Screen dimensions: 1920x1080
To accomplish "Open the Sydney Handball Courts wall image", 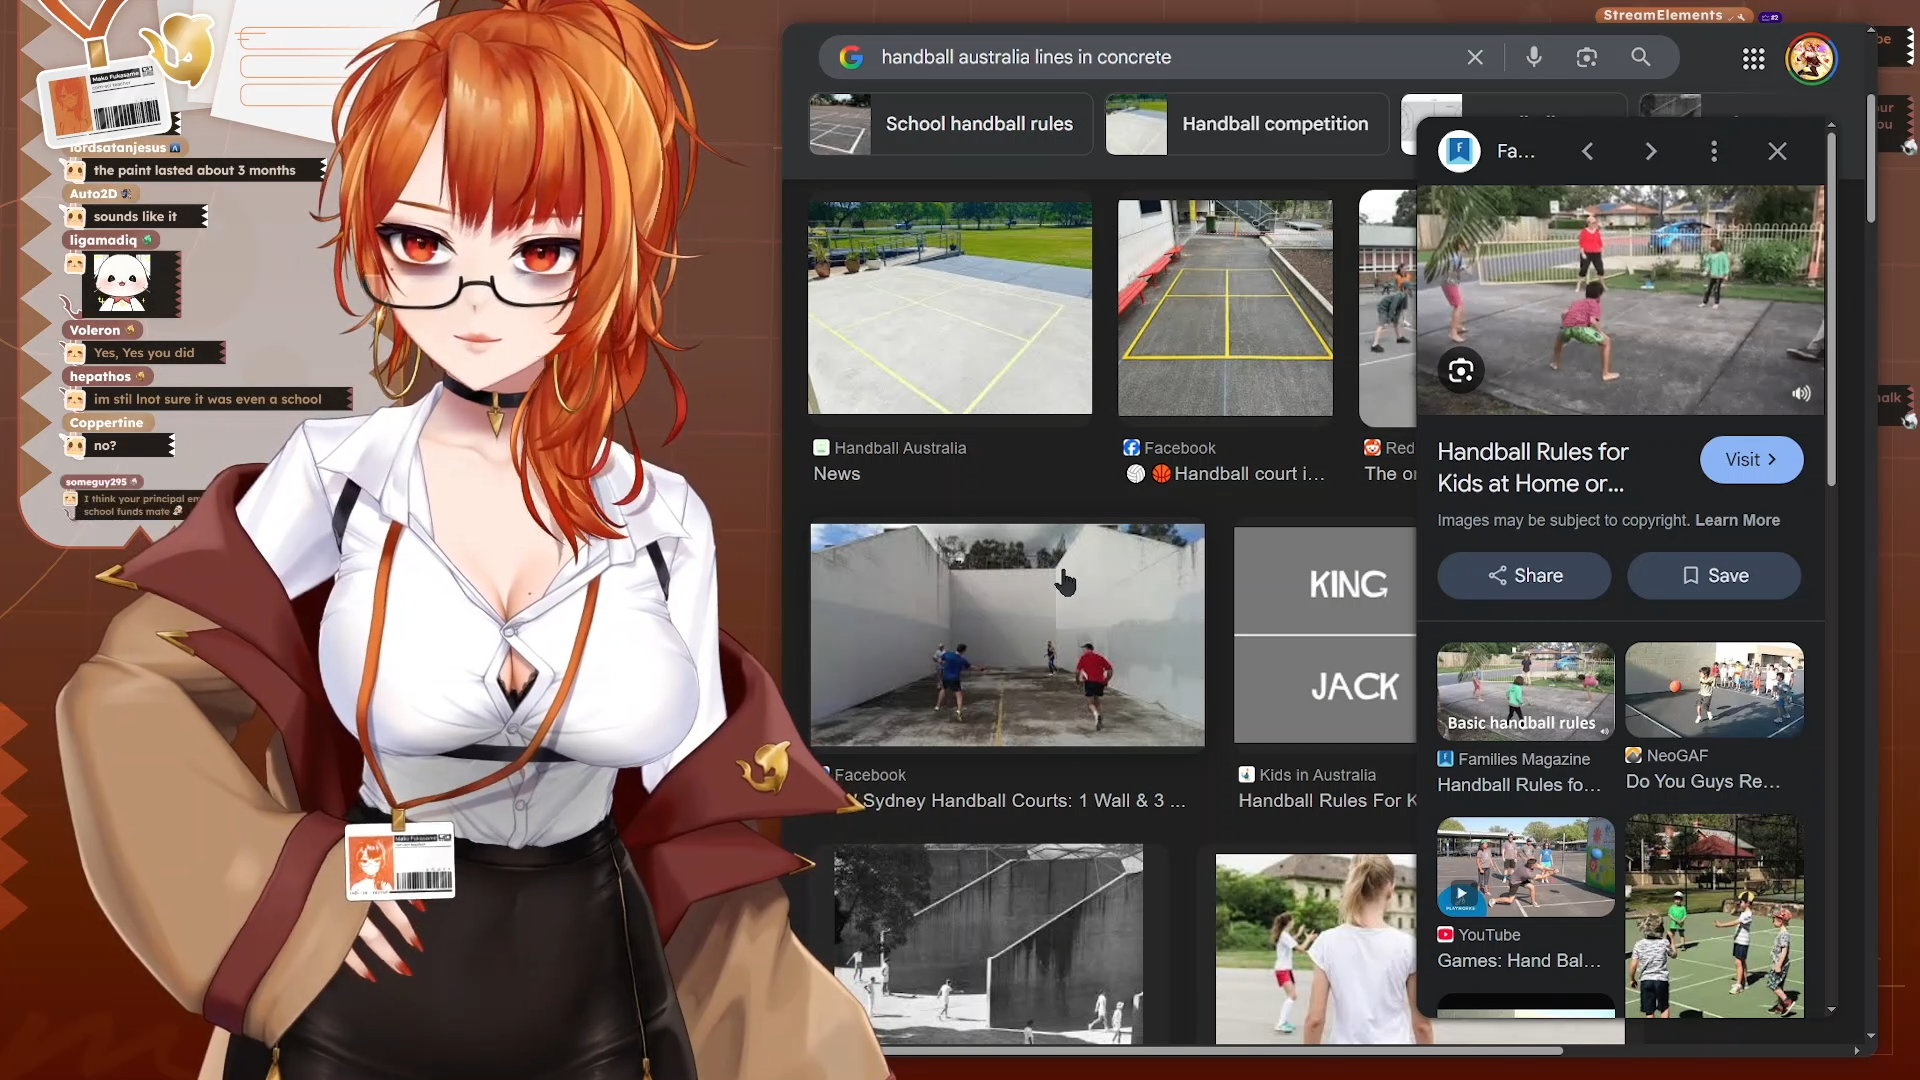I will click(1007, 635).
